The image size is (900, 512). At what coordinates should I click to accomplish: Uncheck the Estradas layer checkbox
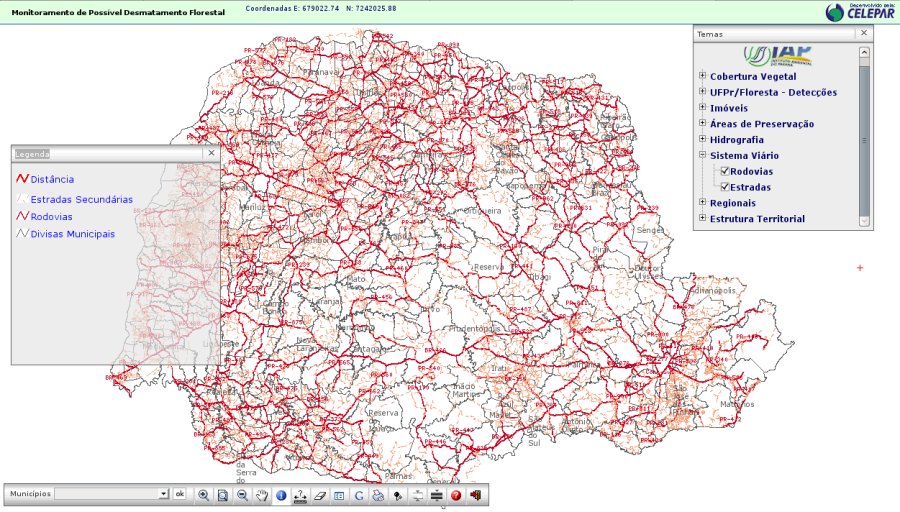tap(725, 187)
